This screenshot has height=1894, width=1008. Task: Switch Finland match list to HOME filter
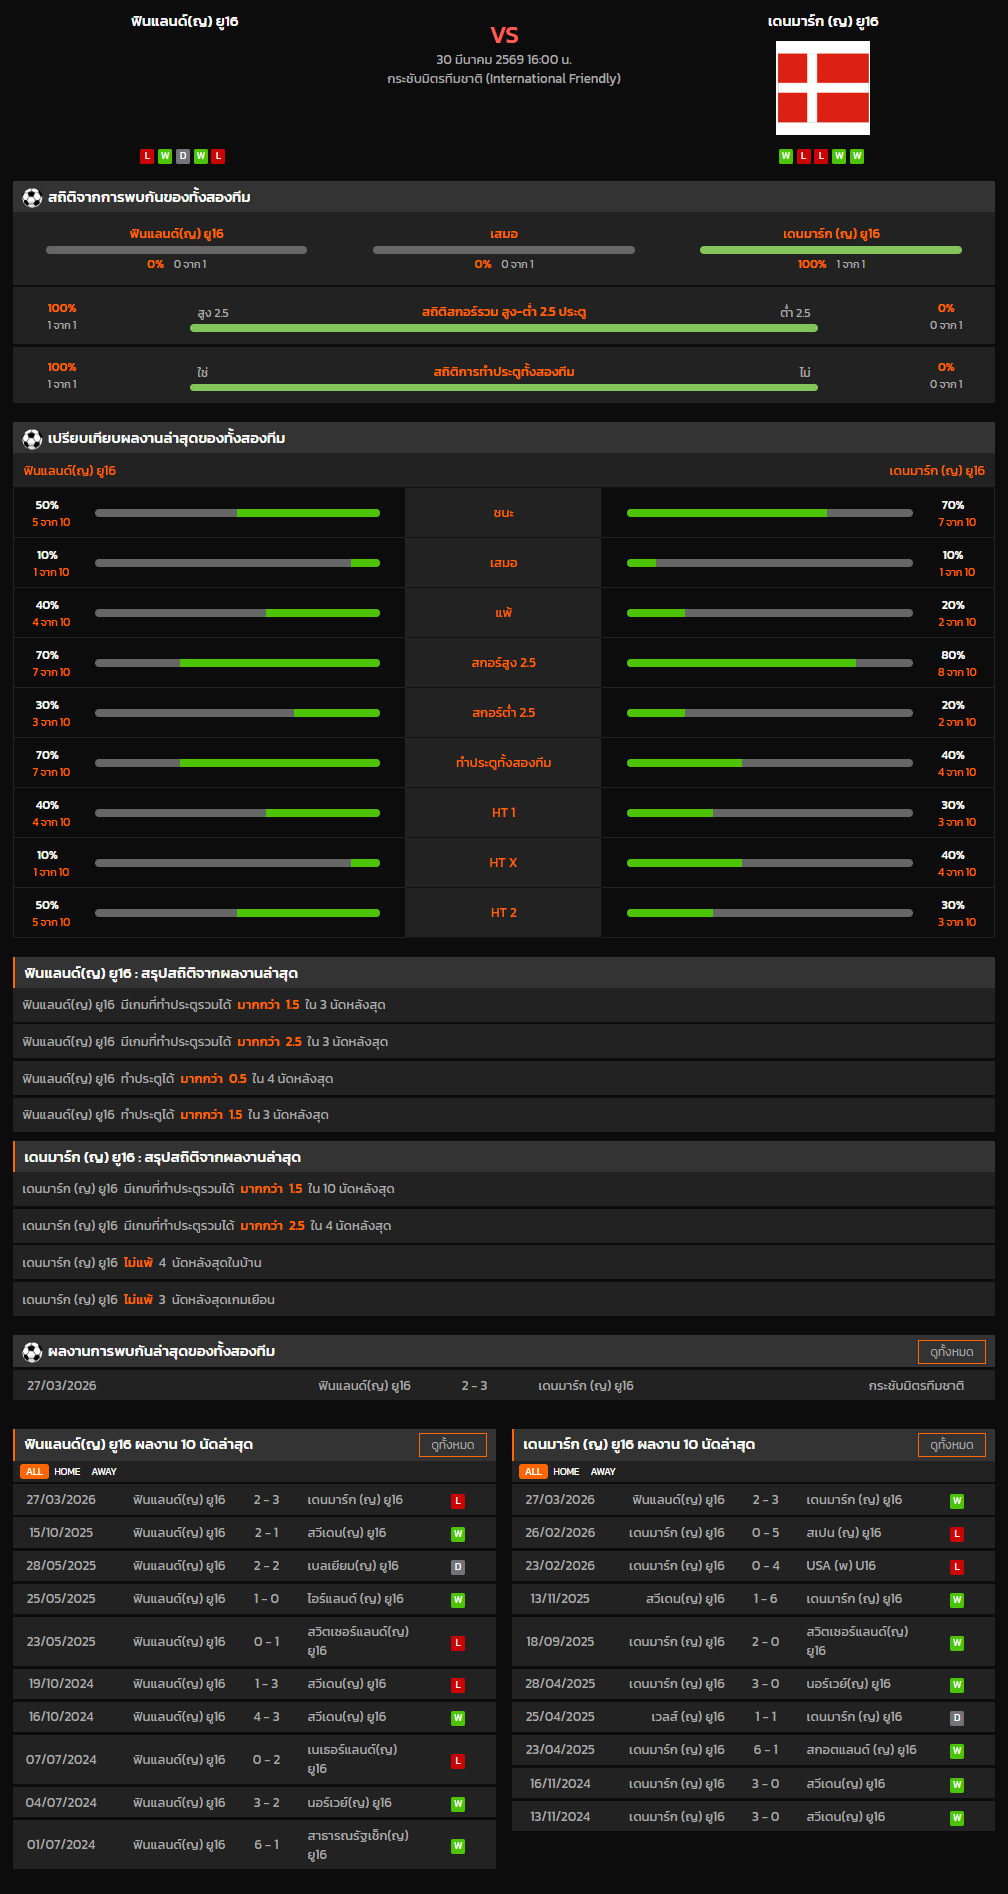tap(67, 1472)
